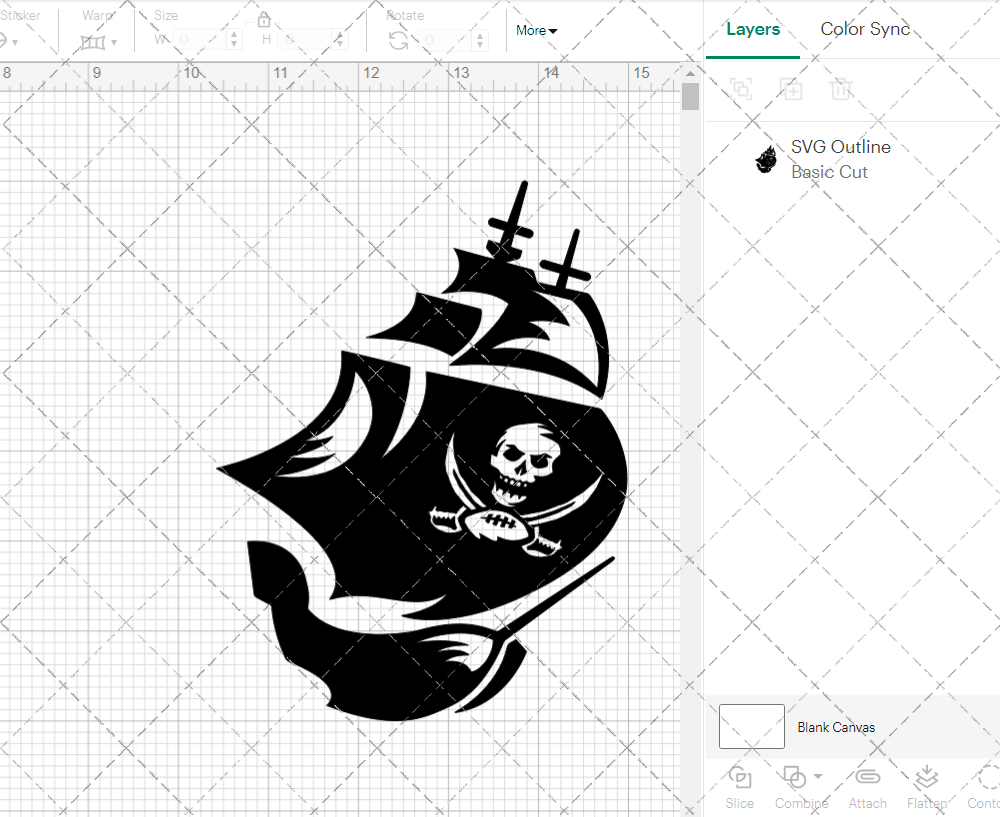Click the Duplicate layer icon

(791, 89)
